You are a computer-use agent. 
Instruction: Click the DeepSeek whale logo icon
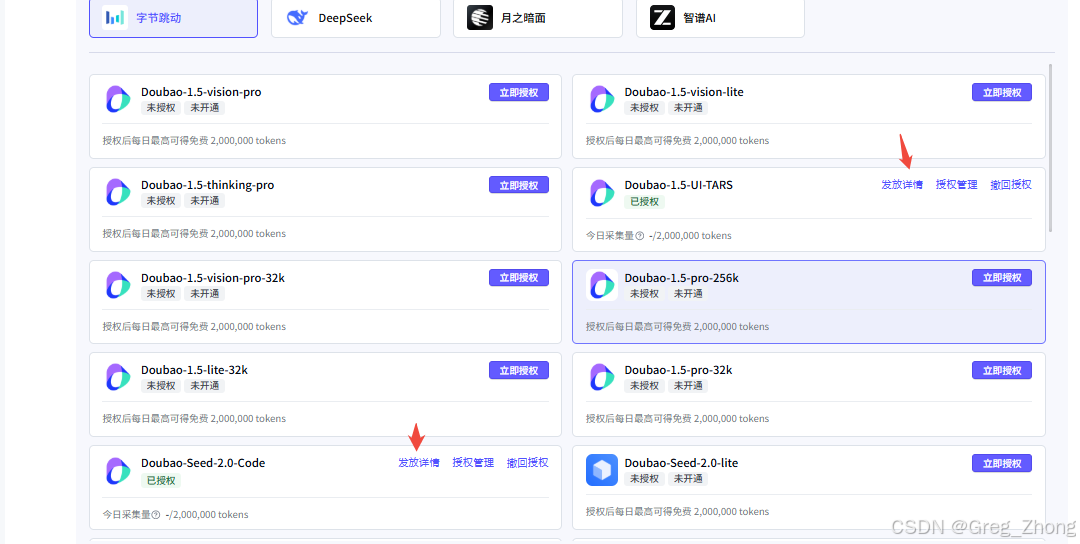(297, 17)
